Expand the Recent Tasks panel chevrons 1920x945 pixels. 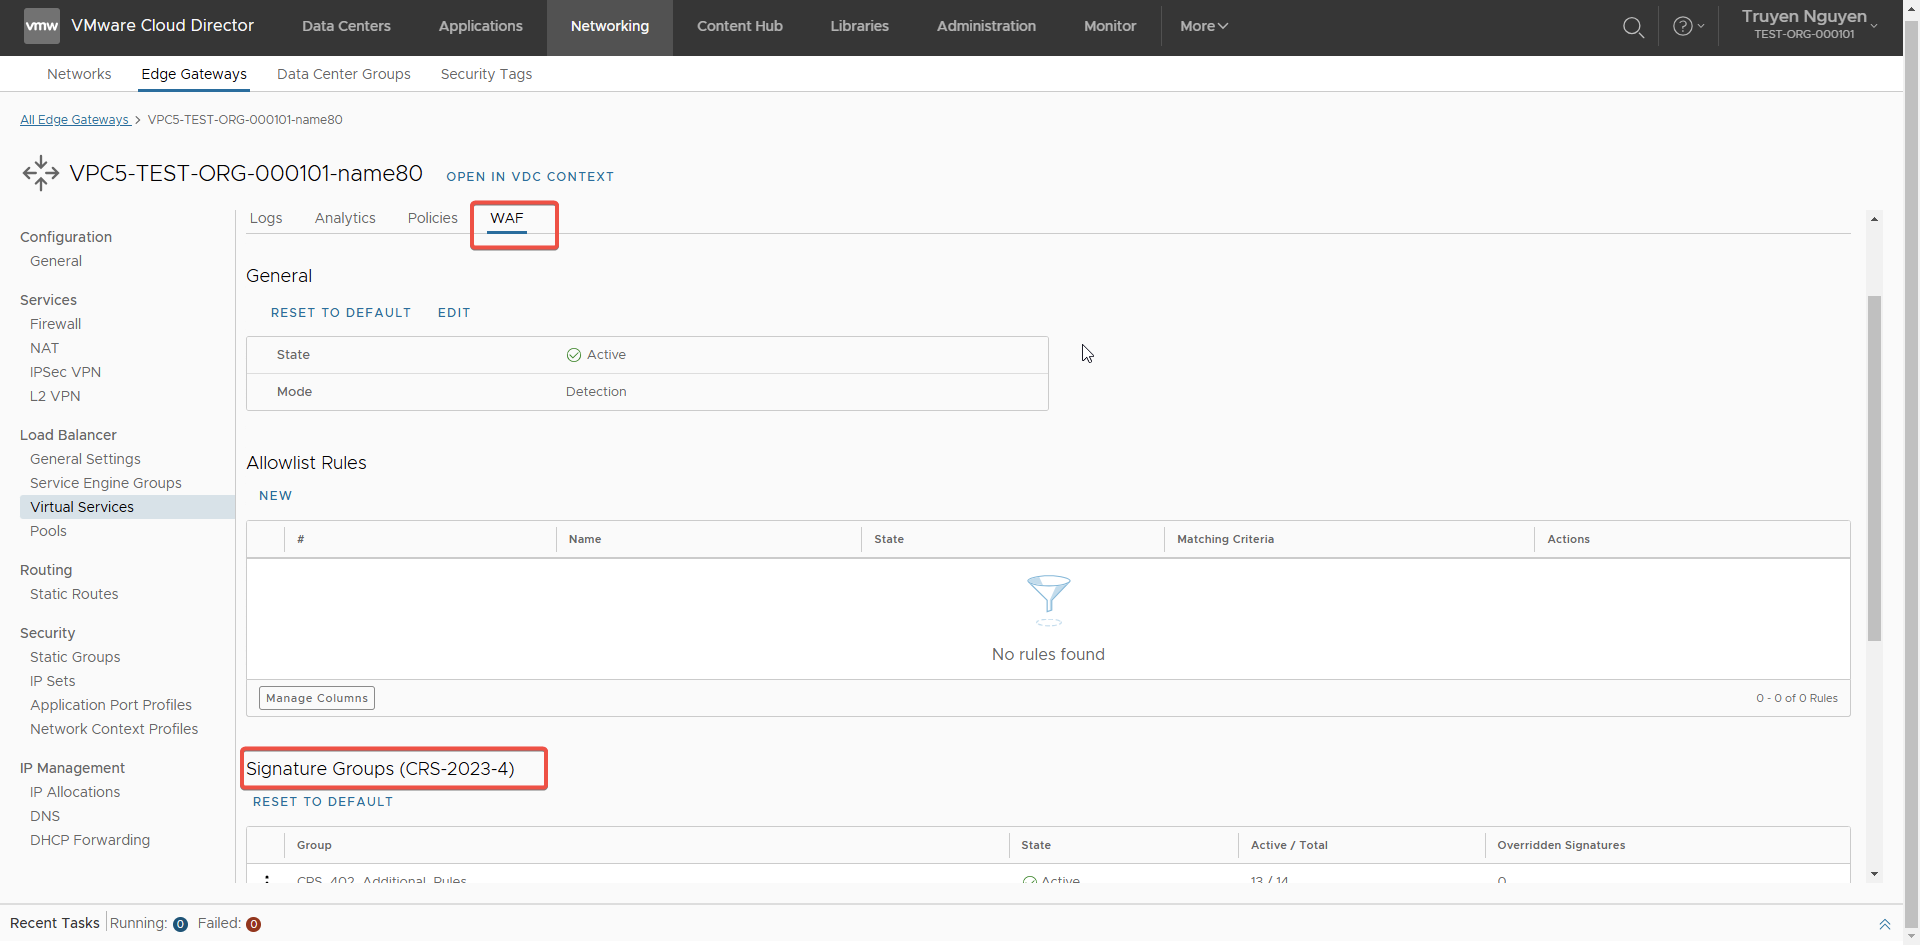pos(1884,924)
